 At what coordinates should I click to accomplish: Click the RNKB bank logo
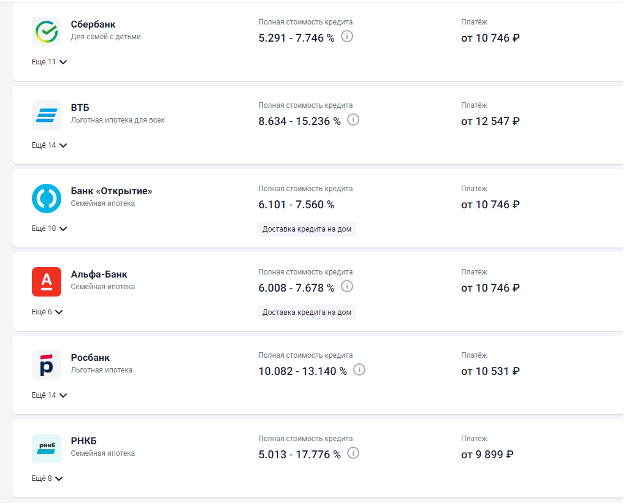point(47,448)
